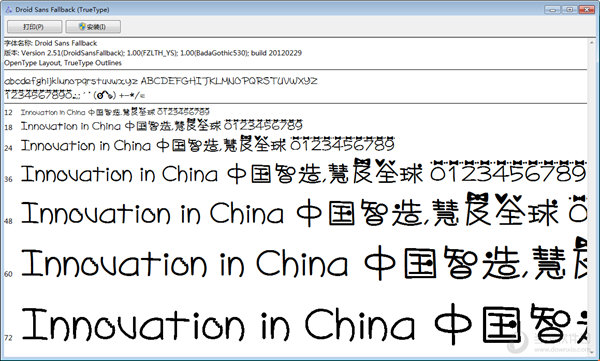Maximize the font preview window
Image resolution: width=600 pixels, height=361 pixels.
[x=569, y=10]
